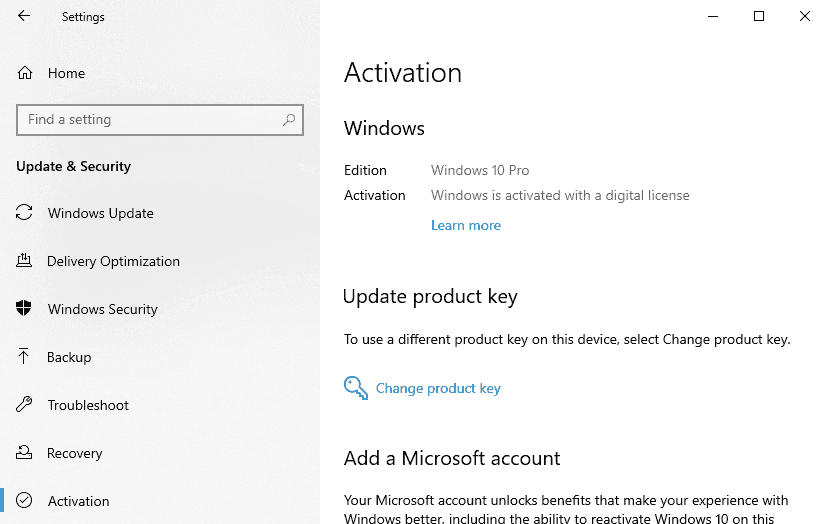Click the 'To use a different product key' sentence
Screen dimensions: 828x524
click(x=567, y=339)
